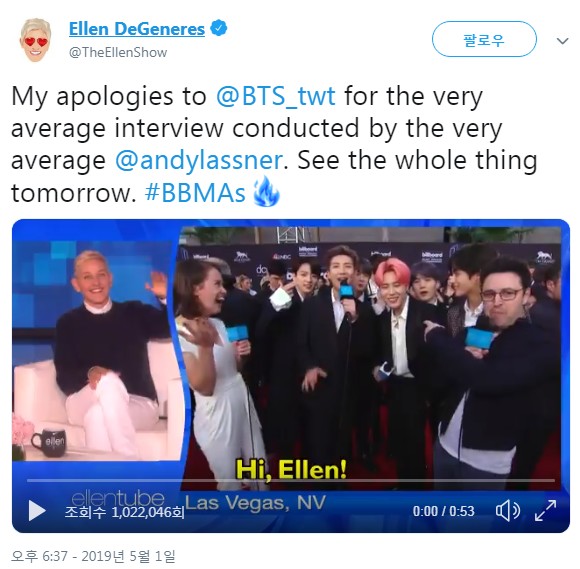Open the @TheEllenShow handle
This screenshot has height=569, width=580.
click(x=118, y=52)
